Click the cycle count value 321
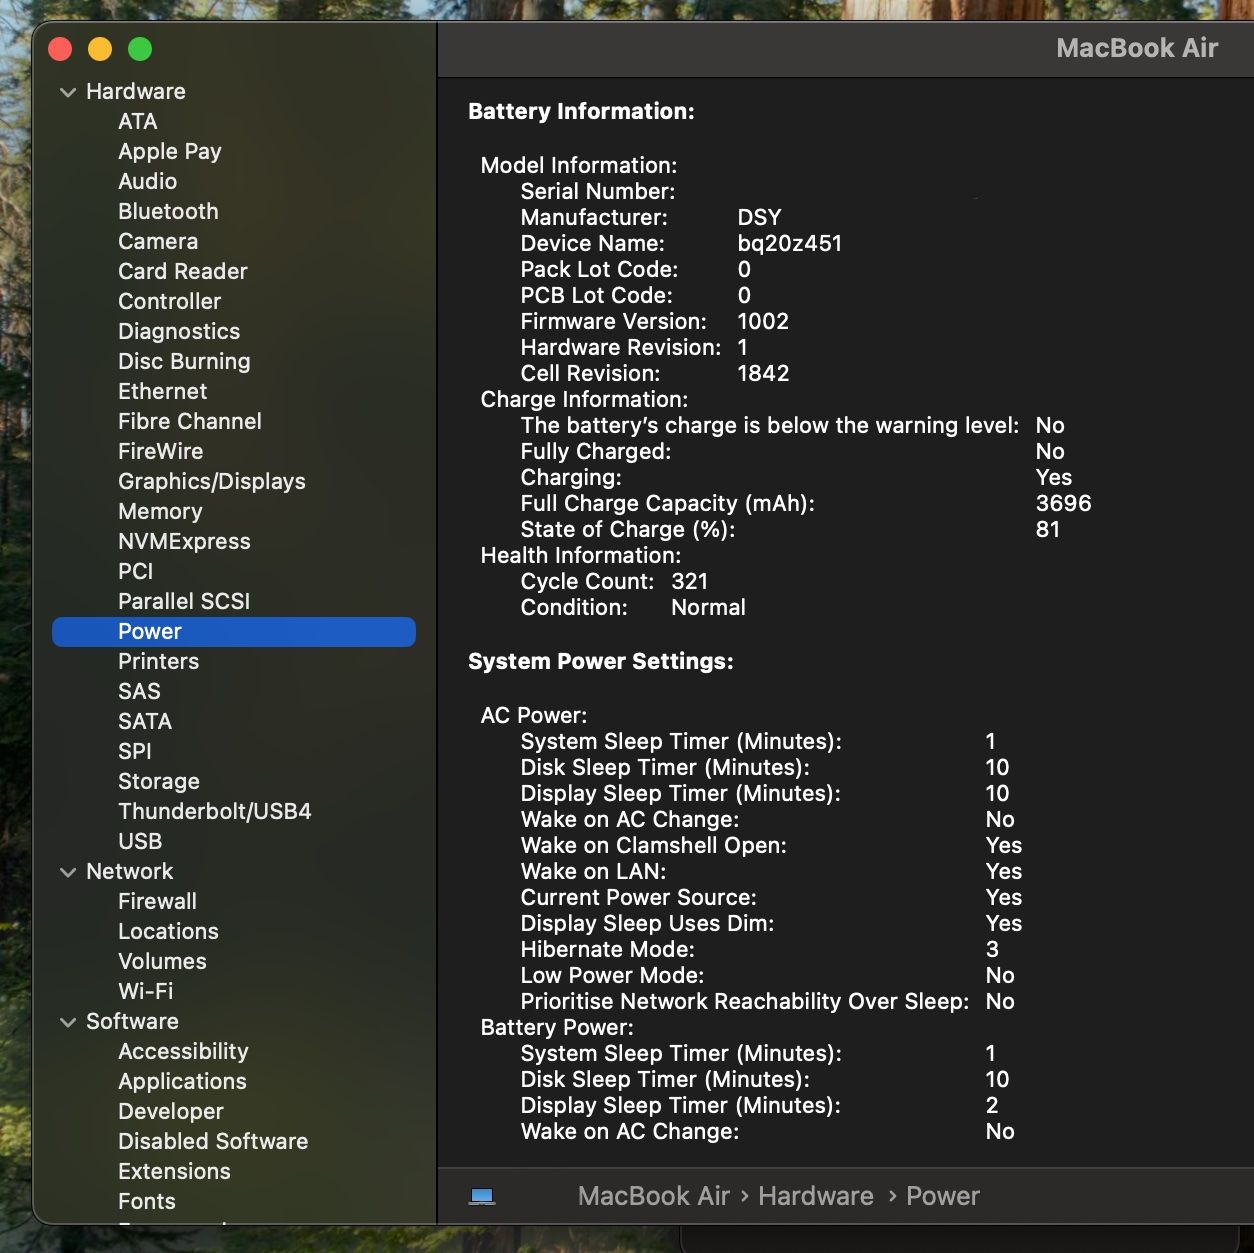The image size is (1254, 1253). [x=690, y=582]
